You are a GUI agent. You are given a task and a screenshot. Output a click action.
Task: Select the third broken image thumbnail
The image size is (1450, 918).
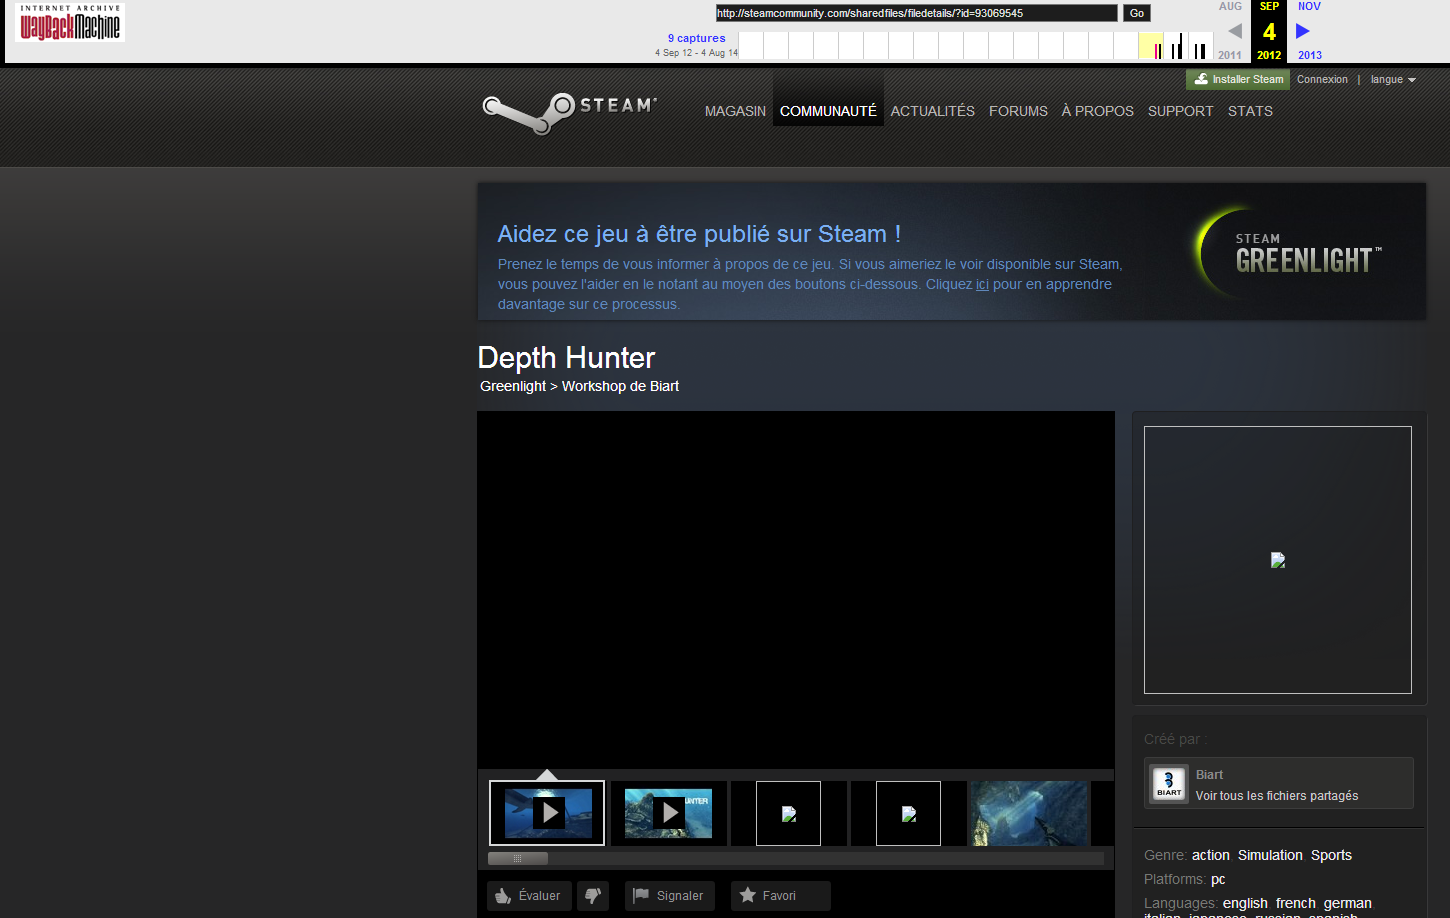tap(788, 813)
